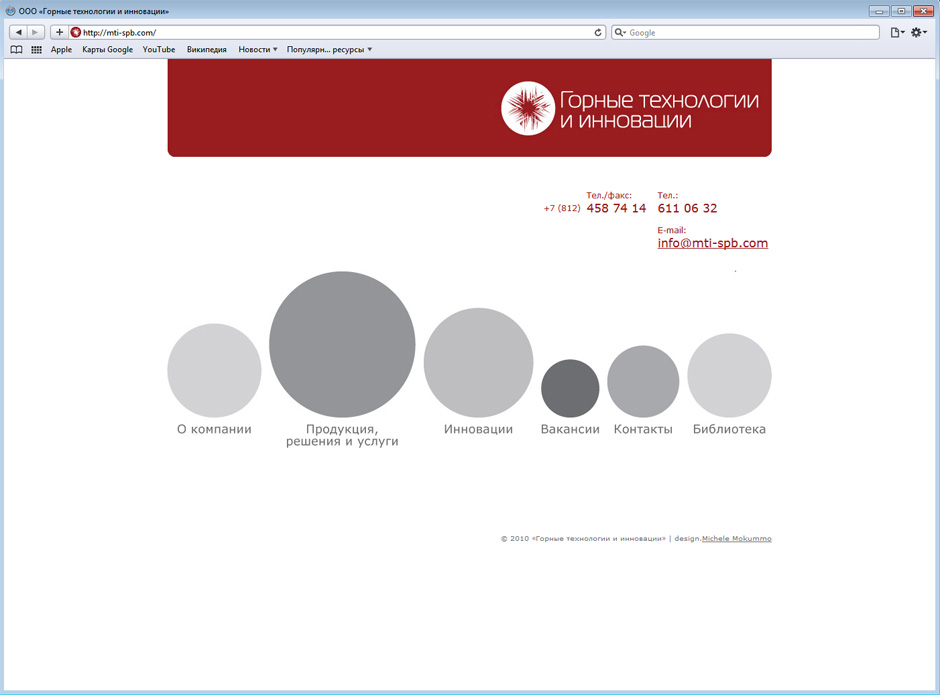940x695 pixels.
Task: Click the browser Forward arrow button
Action: [36, 32]
